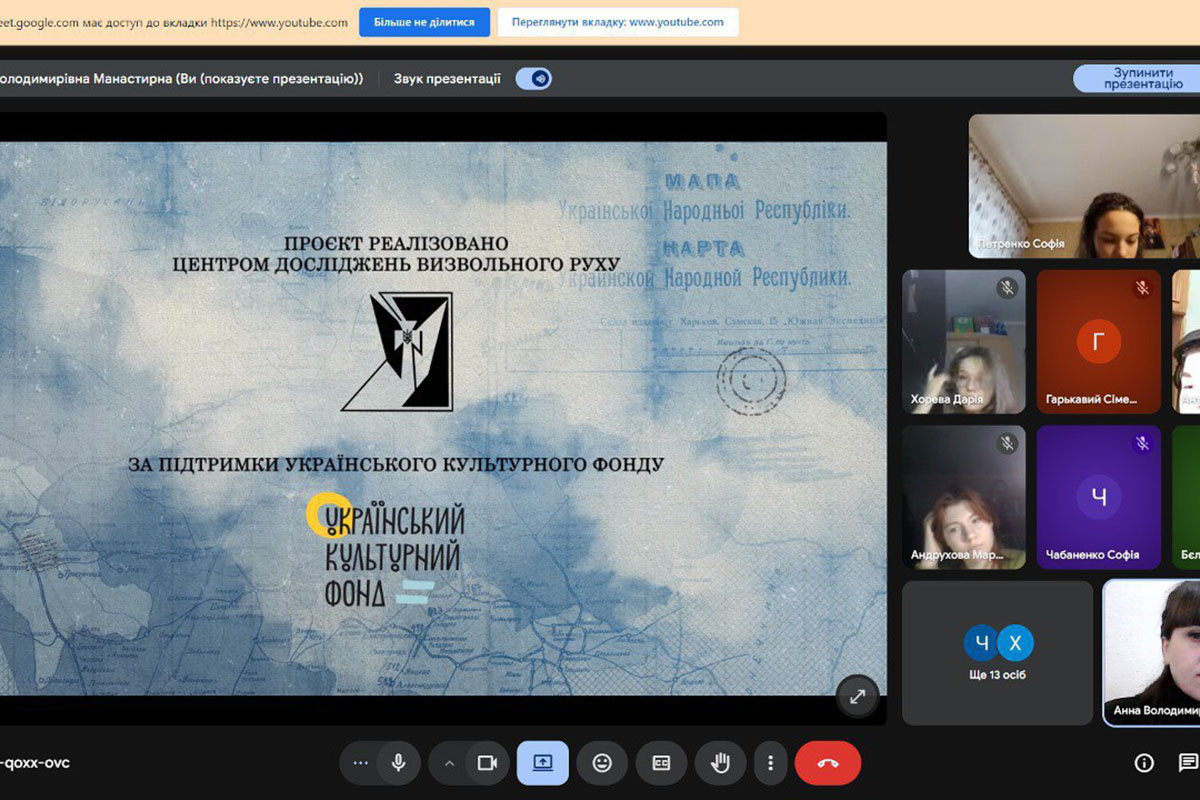Click muted mic icon on Чабаненко Софія tile
The height and width of the screenshot is (800, 1200).
1142,443
